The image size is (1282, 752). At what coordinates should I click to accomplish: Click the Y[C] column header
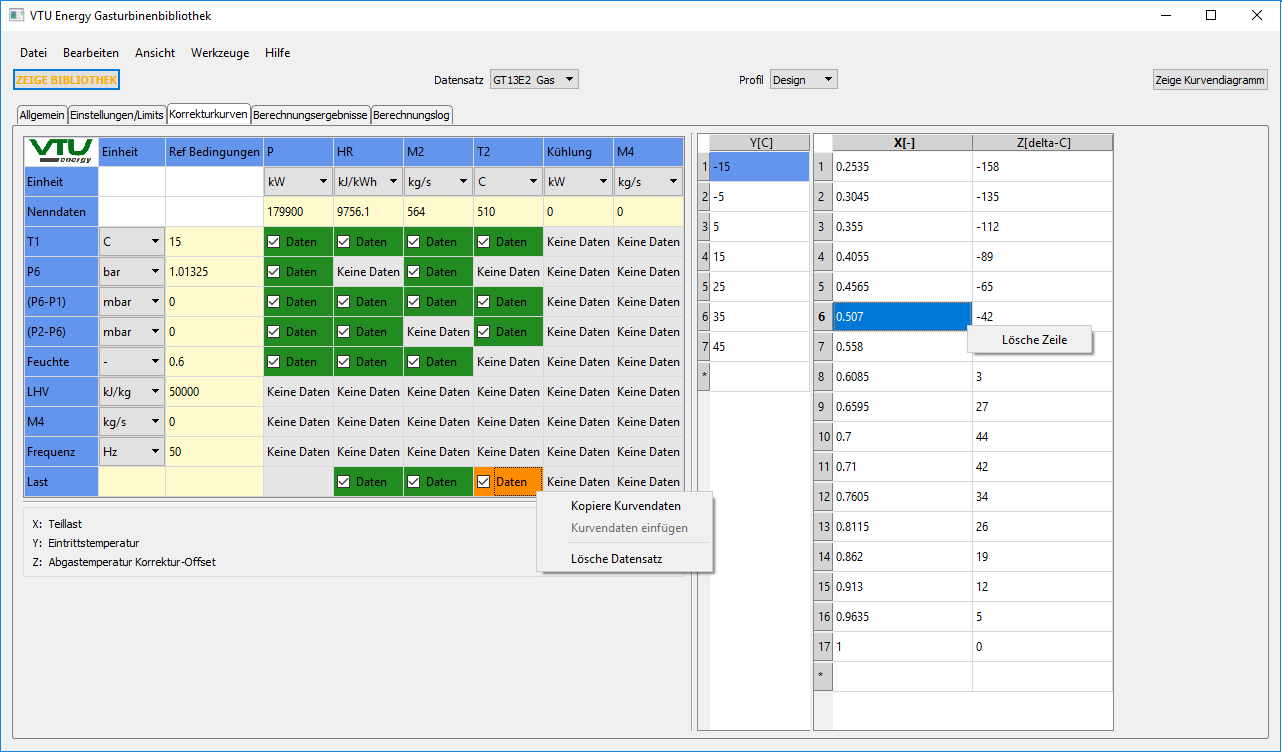click(x=760, y=143)
